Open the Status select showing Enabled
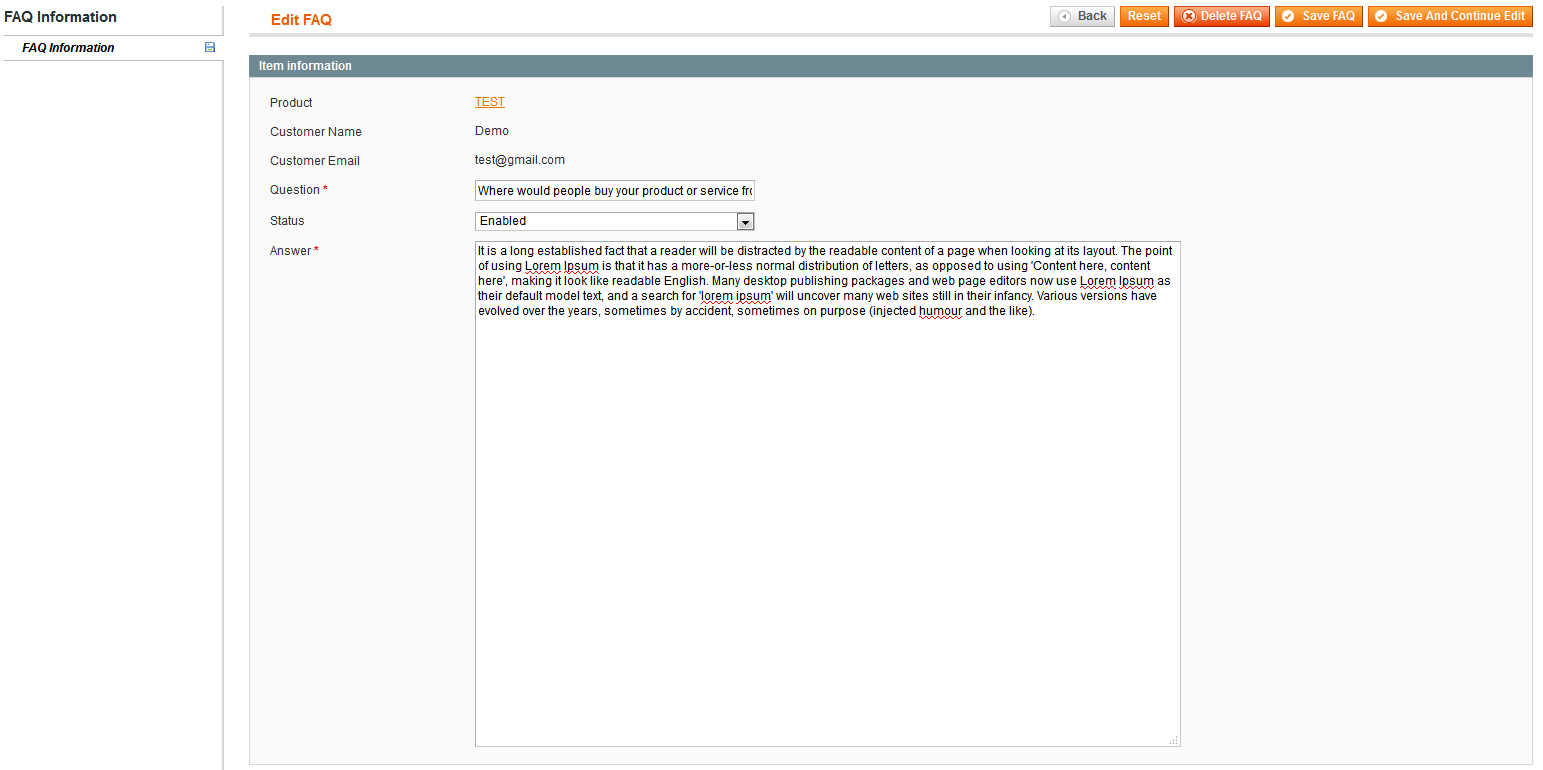This screenshot has height=770, width=1543. point(606,221)
